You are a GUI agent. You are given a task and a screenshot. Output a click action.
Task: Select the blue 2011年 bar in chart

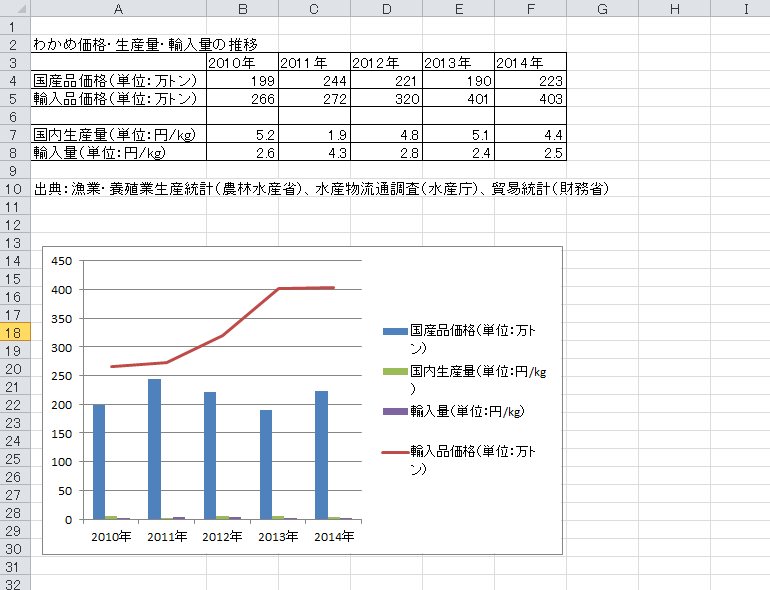coord(154,449)
